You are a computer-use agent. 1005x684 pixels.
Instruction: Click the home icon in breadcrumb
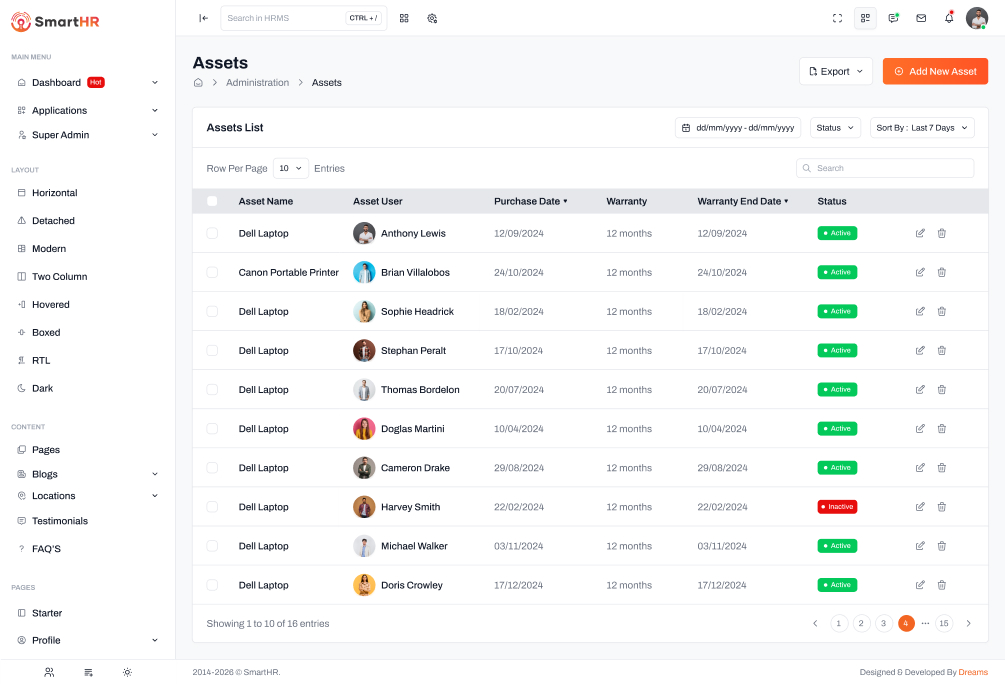point(198,83)
